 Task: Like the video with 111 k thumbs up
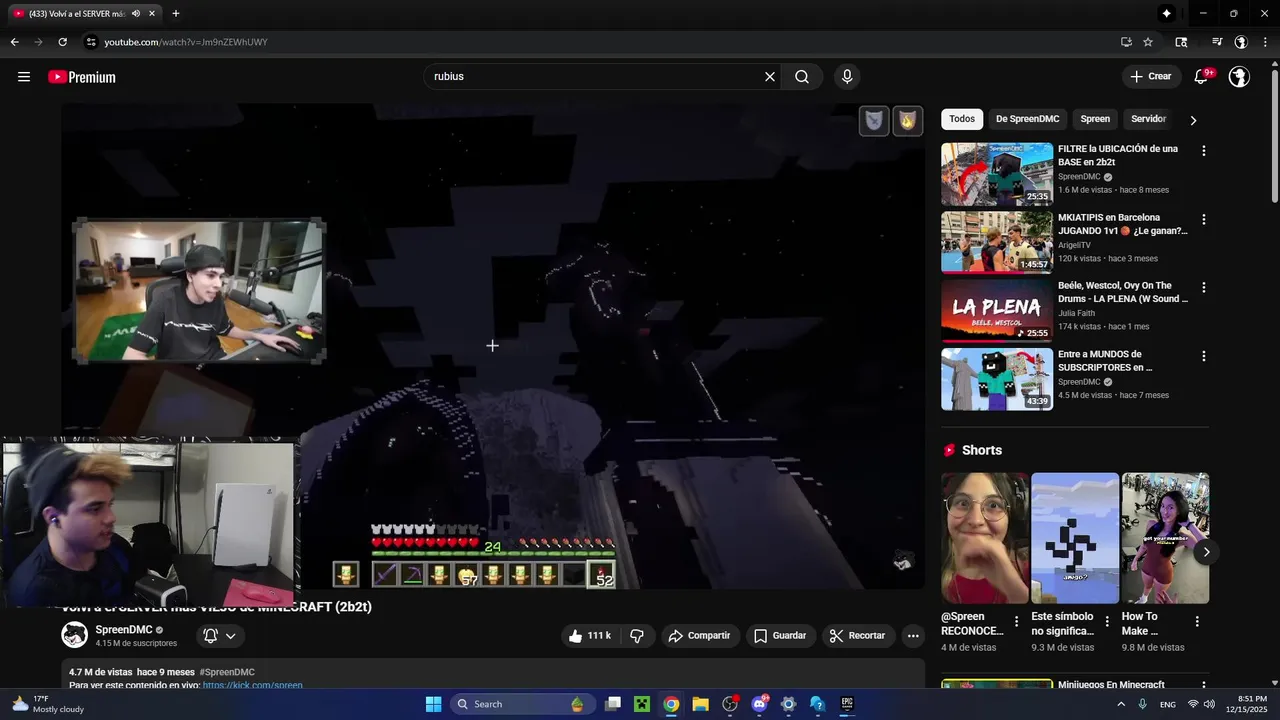pos(589,636)
